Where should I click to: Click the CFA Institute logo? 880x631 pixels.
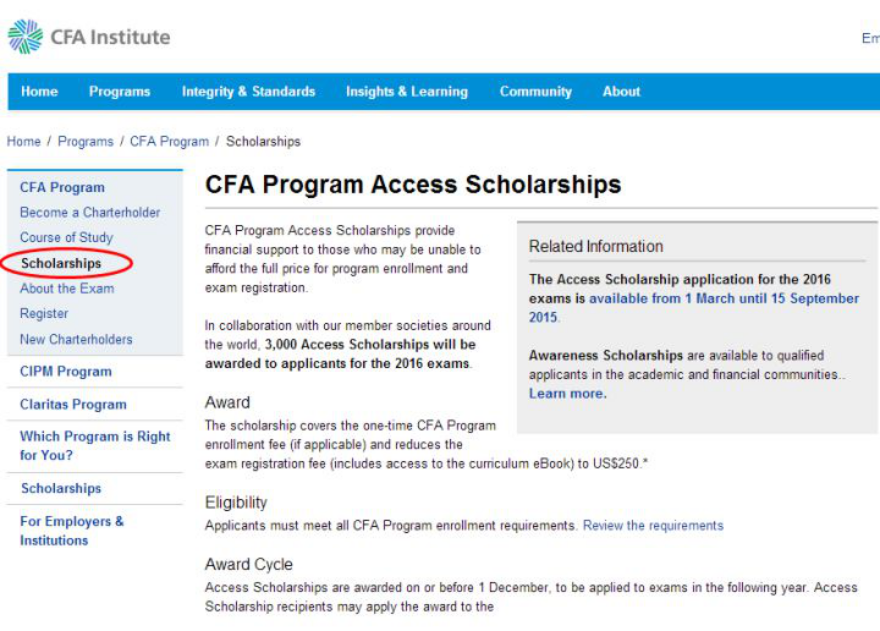click(90, 36)
